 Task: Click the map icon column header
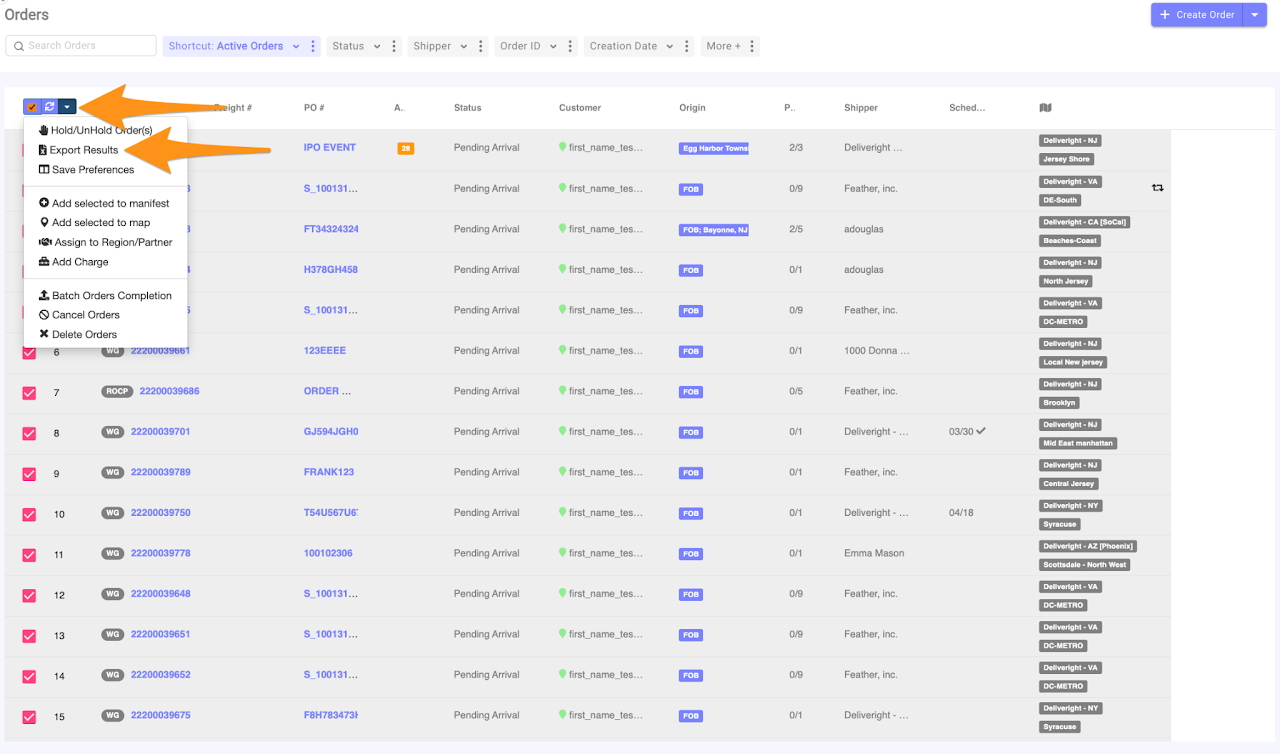pos(1046,108)
